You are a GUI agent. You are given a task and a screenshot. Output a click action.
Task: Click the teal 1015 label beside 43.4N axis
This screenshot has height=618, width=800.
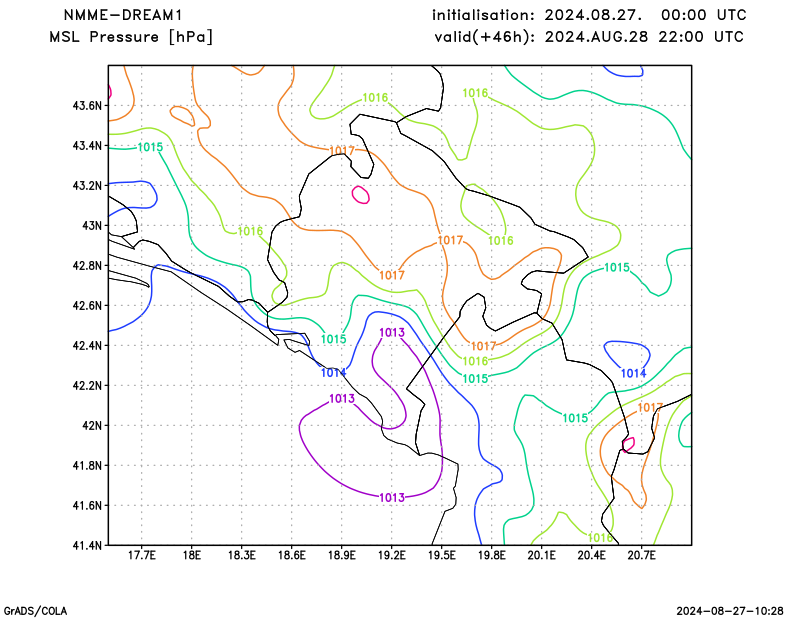pos(150,147)
